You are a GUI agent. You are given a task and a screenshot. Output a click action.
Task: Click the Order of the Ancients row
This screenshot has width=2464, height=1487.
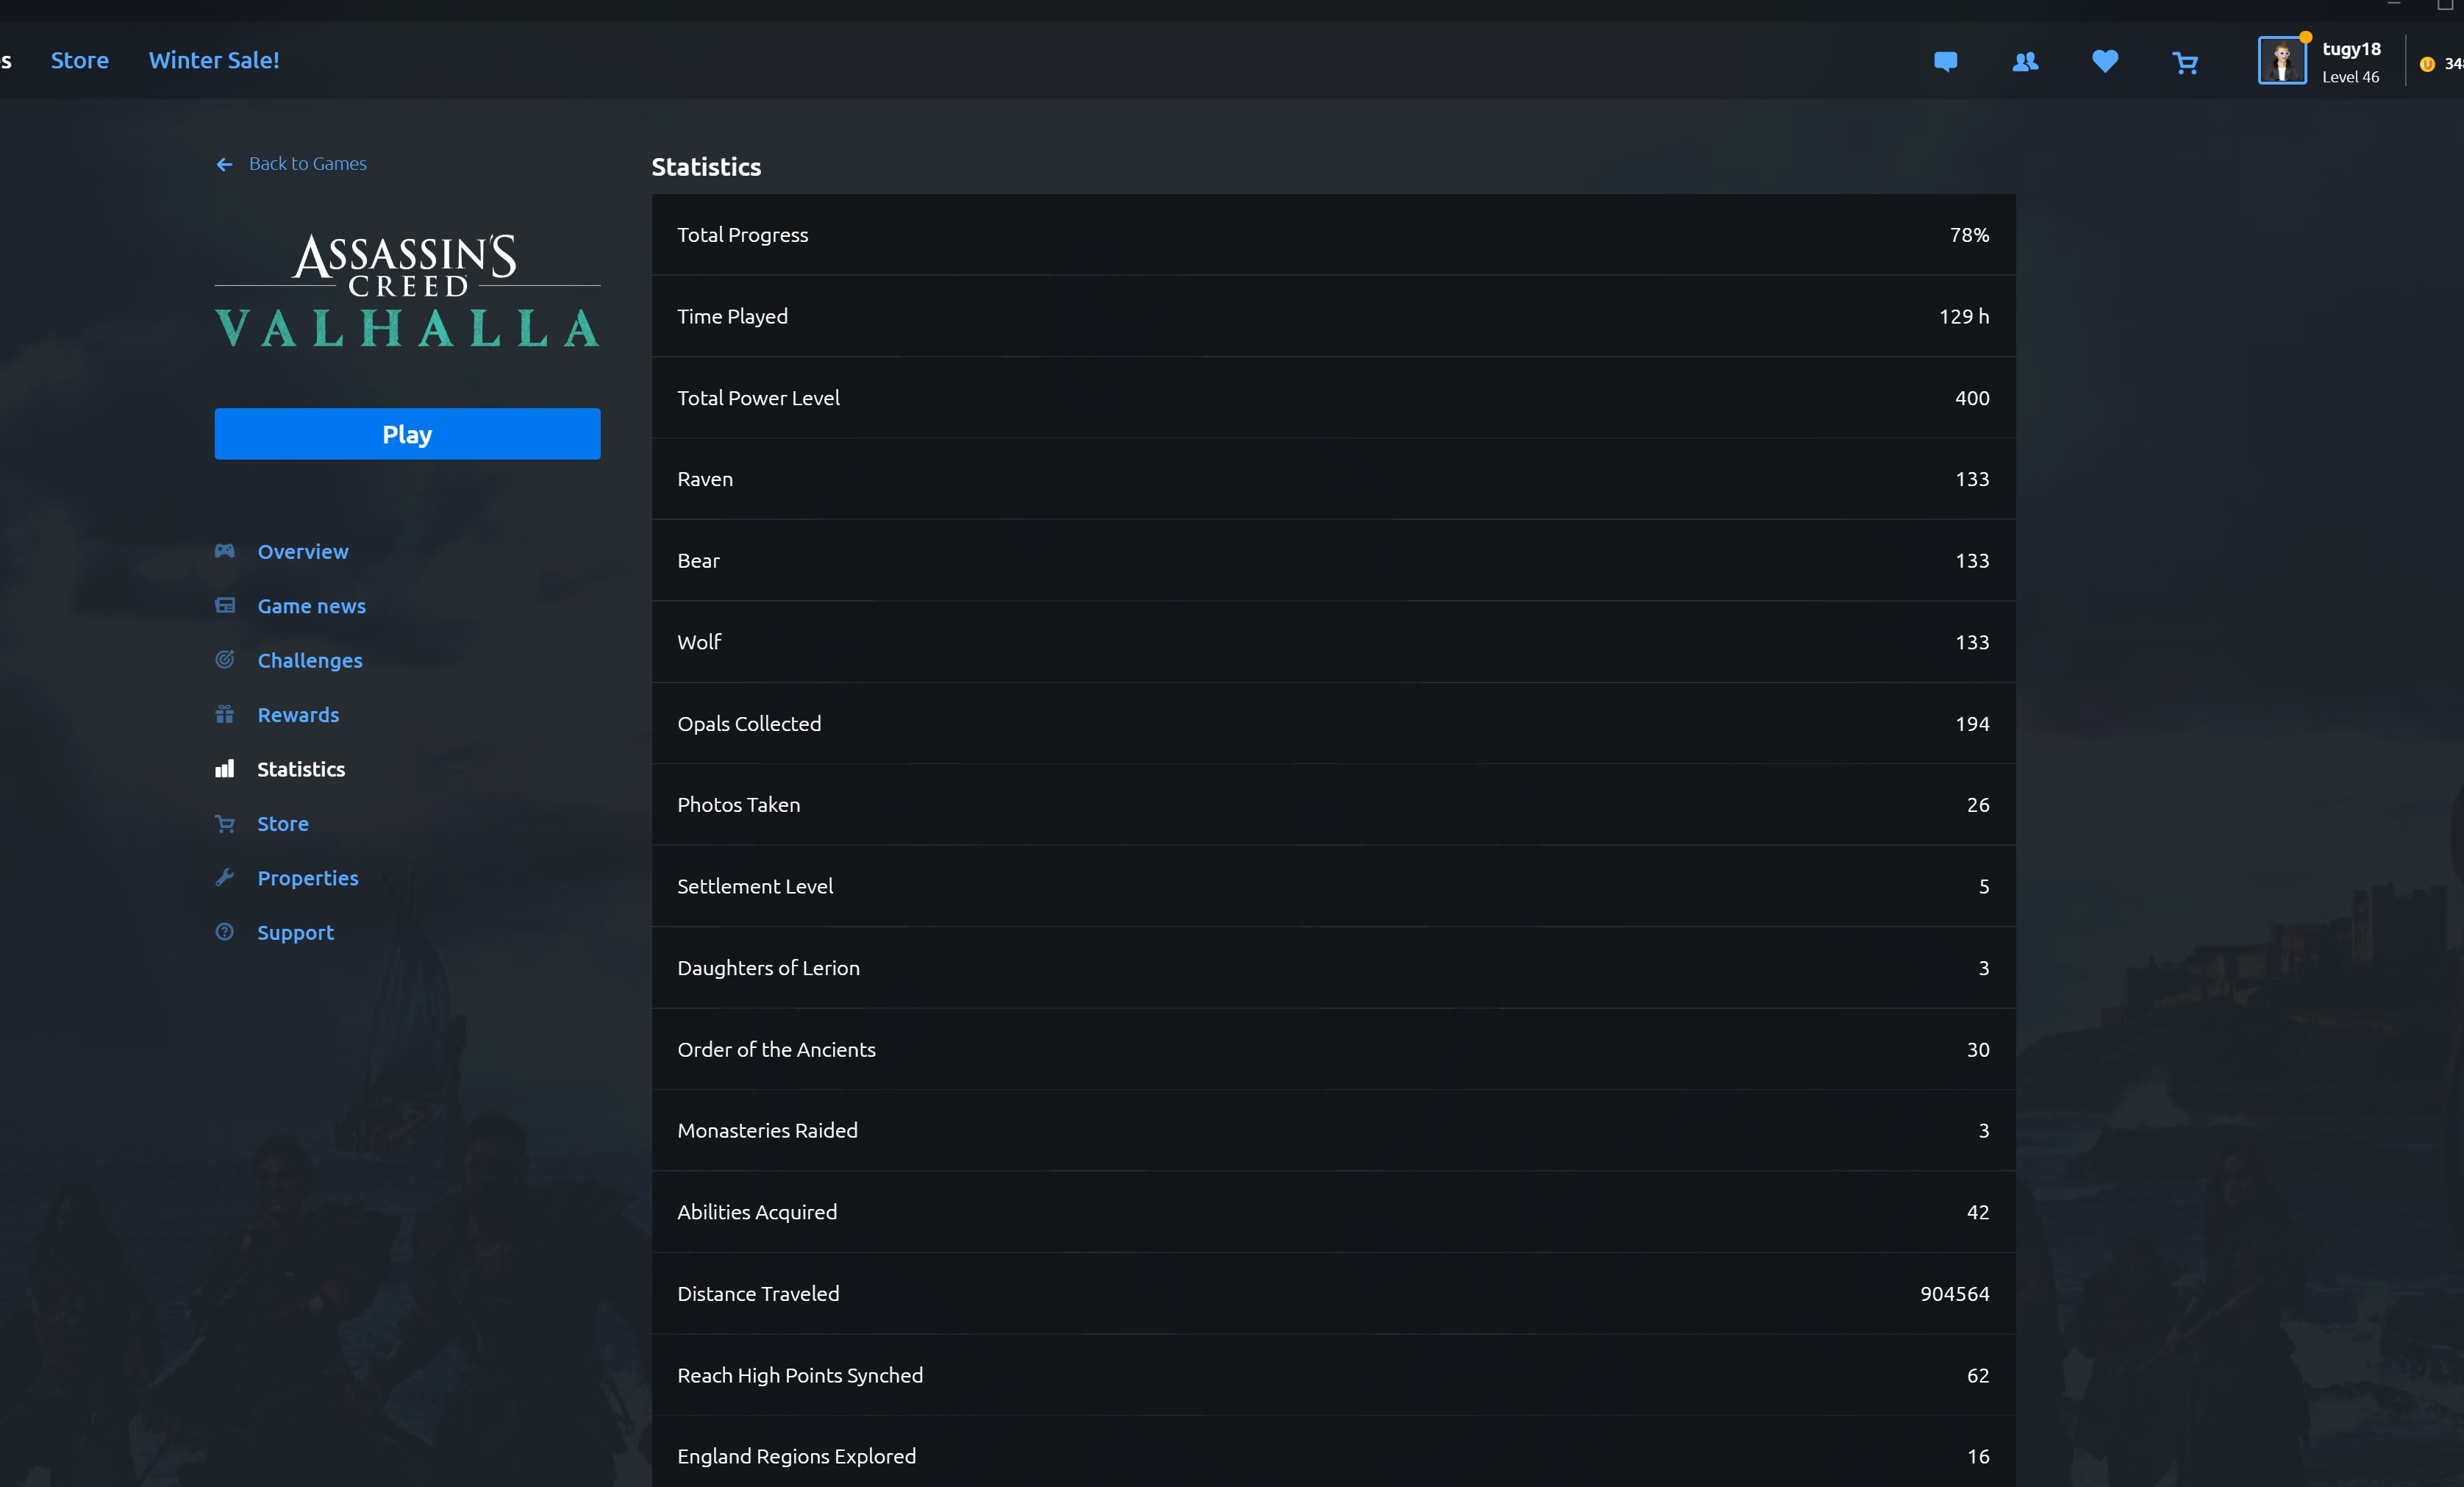point(1333,1050)
